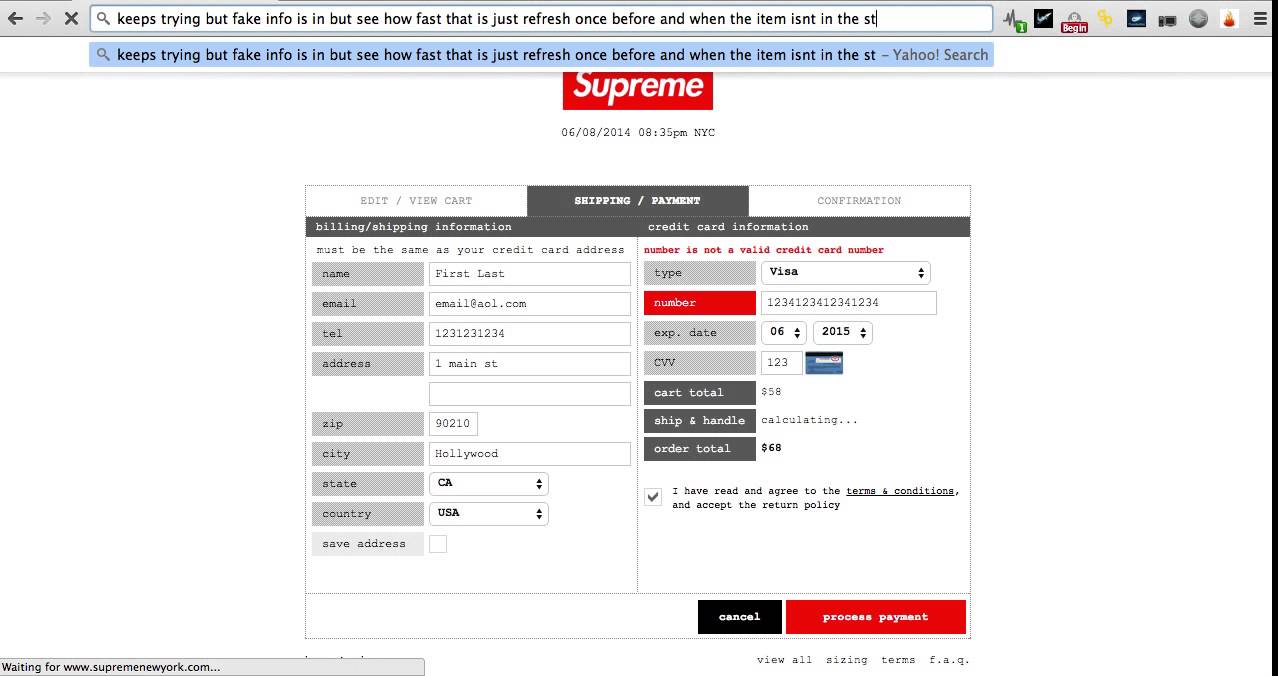Go back with the browser back arrow
Image resolution: width=1278 pixels, height=676 pixels.
click(15, 18)
